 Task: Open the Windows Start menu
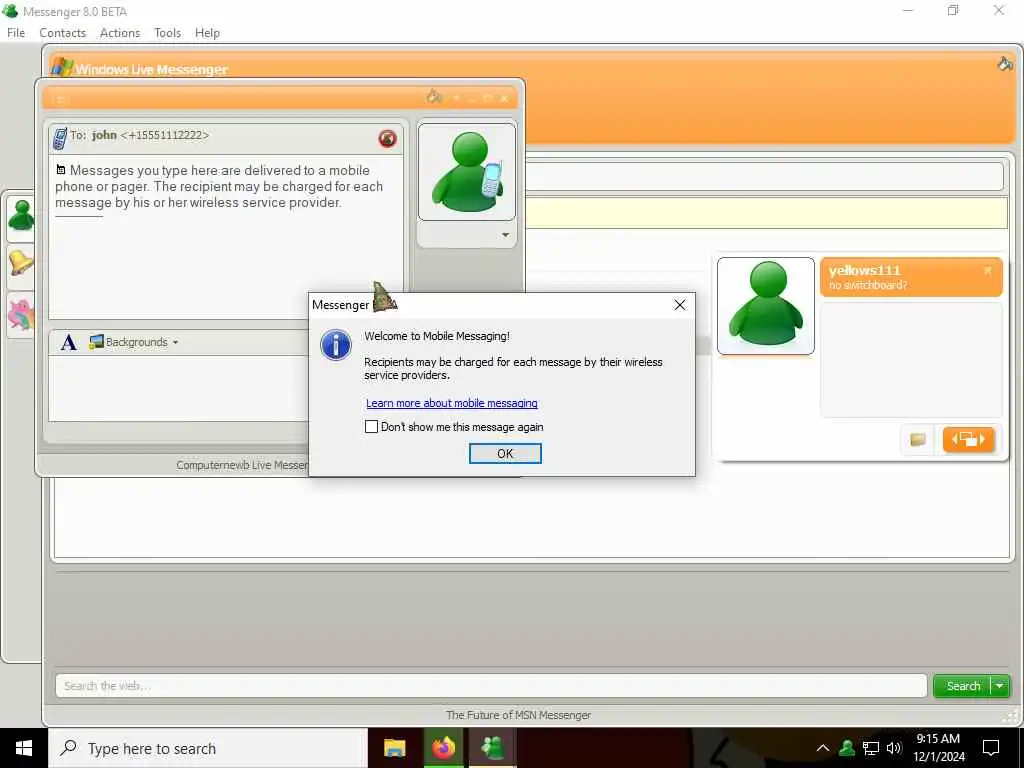pos(24,748)
